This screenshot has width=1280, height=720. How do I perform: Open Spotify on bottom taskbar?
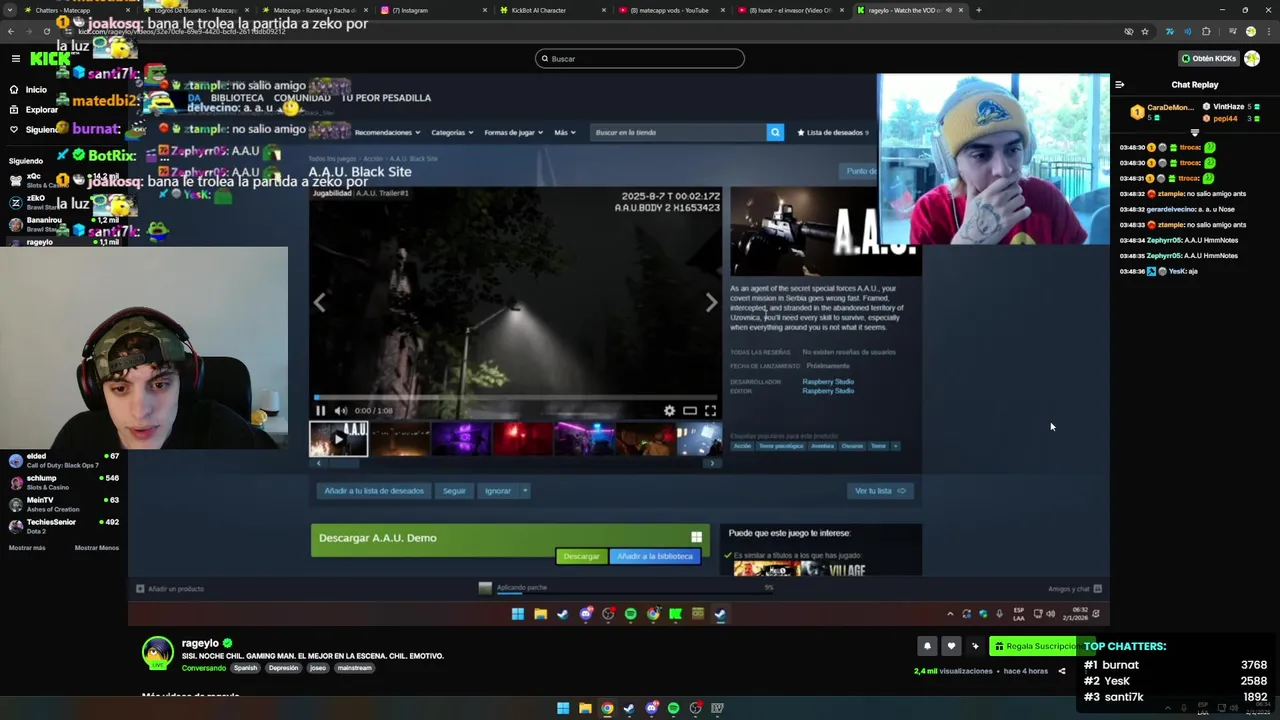(x=673, y=708)
